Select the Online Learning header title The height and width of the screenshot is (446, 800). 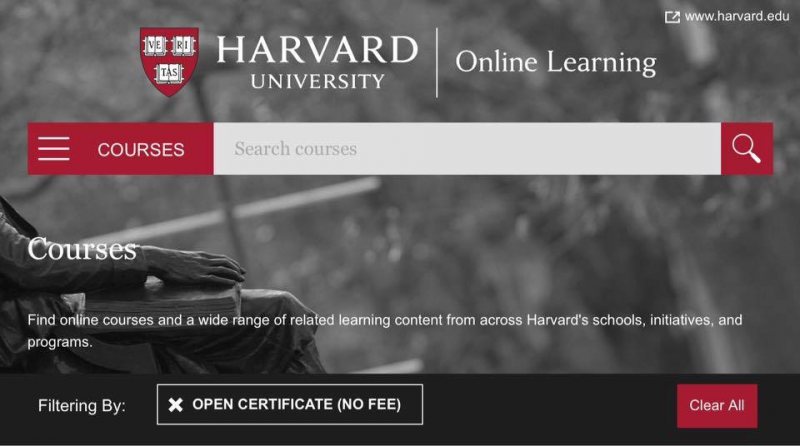556,62
